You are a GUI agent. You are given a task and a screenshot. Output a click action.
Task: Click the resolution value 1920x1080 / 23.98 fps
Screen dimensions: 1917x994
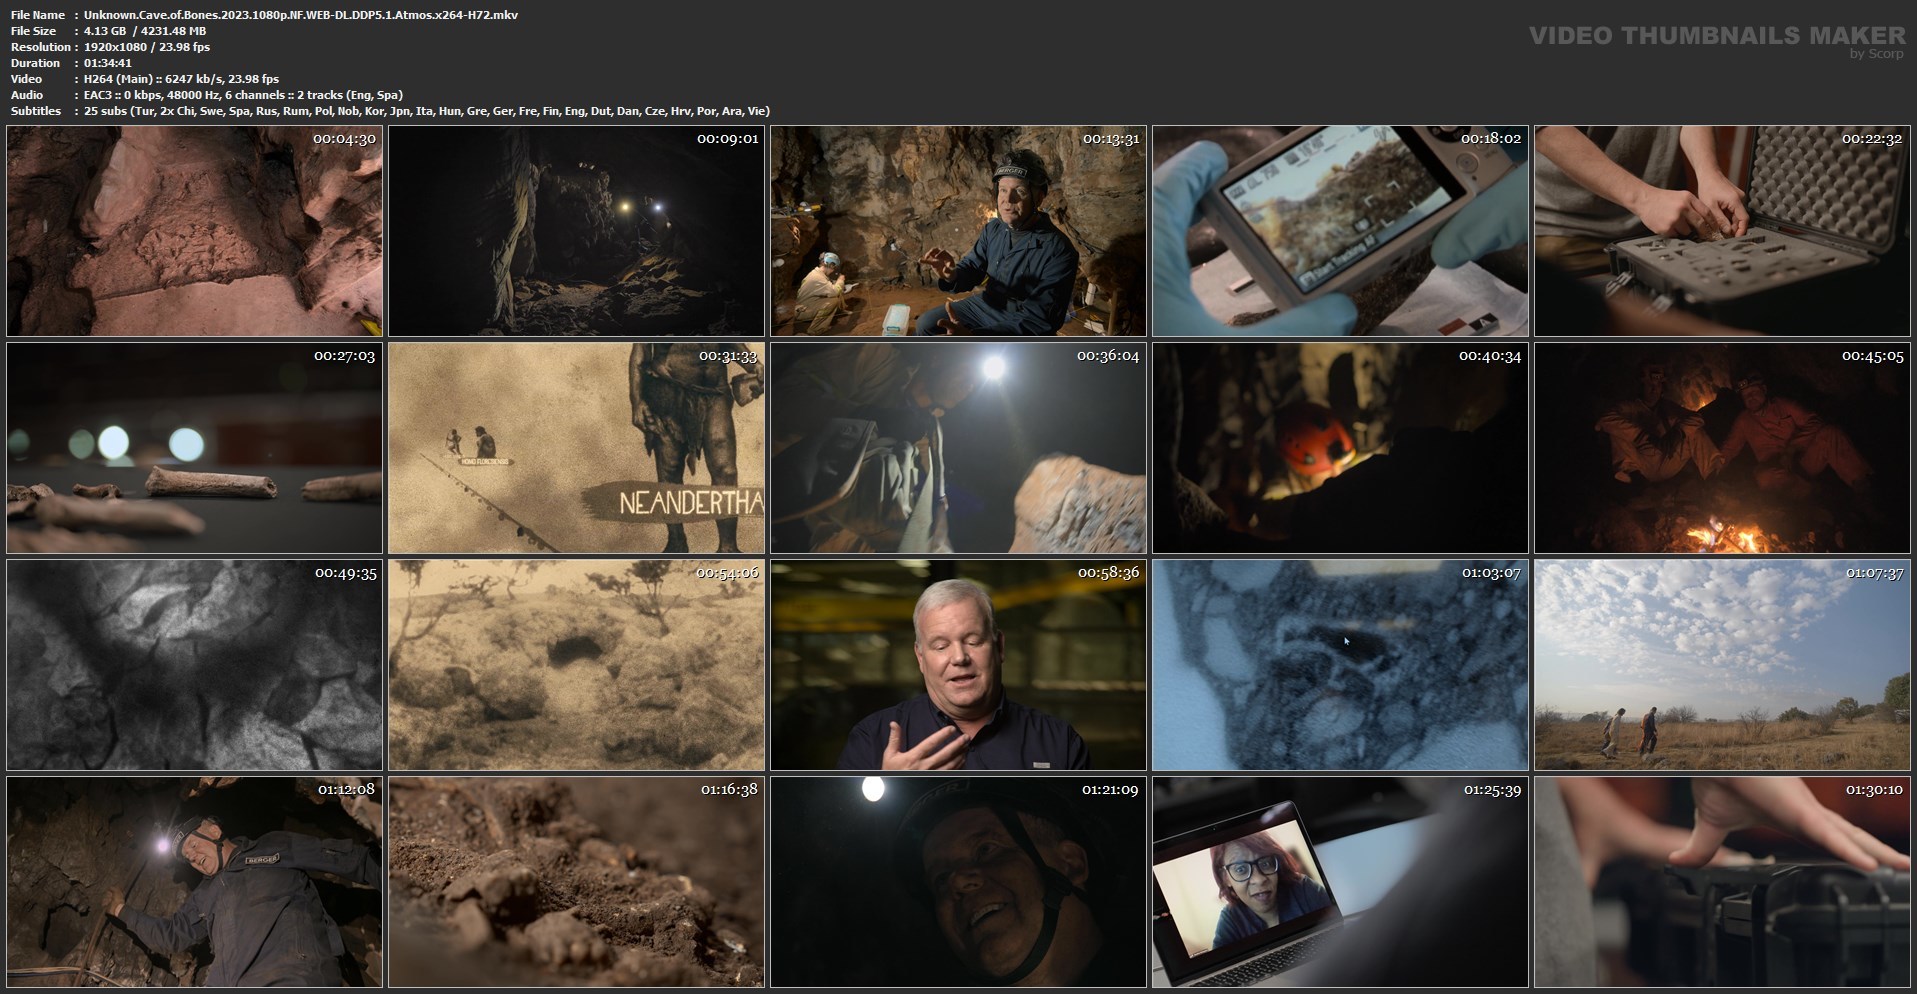(147, 47)
